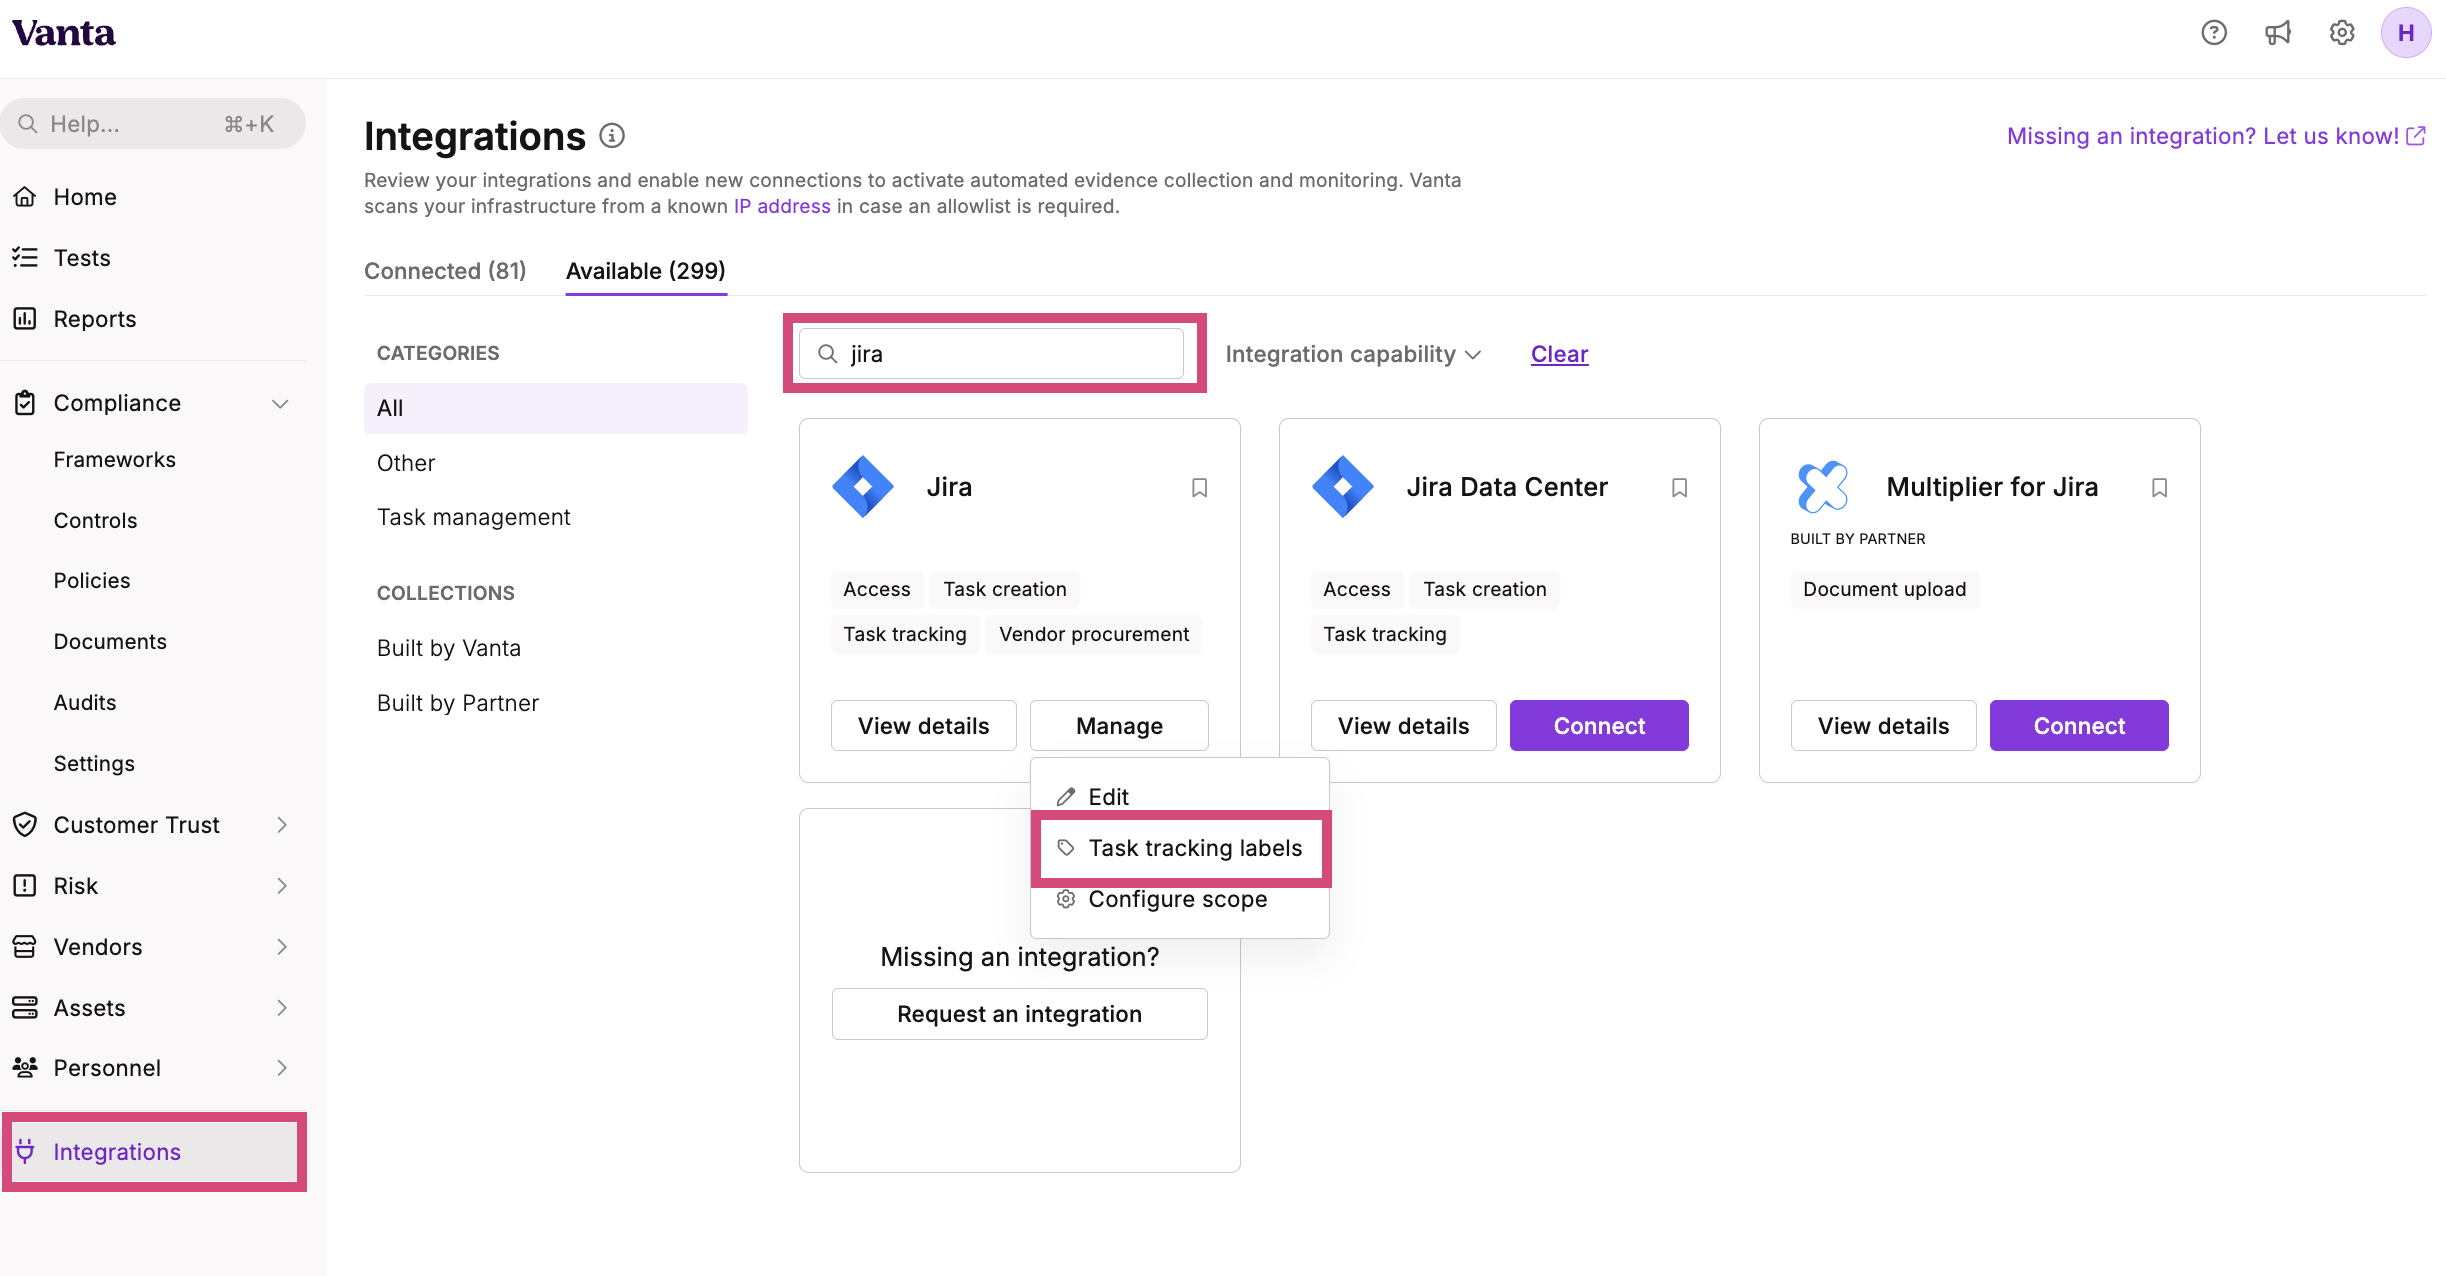Open the settings gear icon in header
The width and height of the screenshot is (2446, 1276).
tap(2342, 33)
